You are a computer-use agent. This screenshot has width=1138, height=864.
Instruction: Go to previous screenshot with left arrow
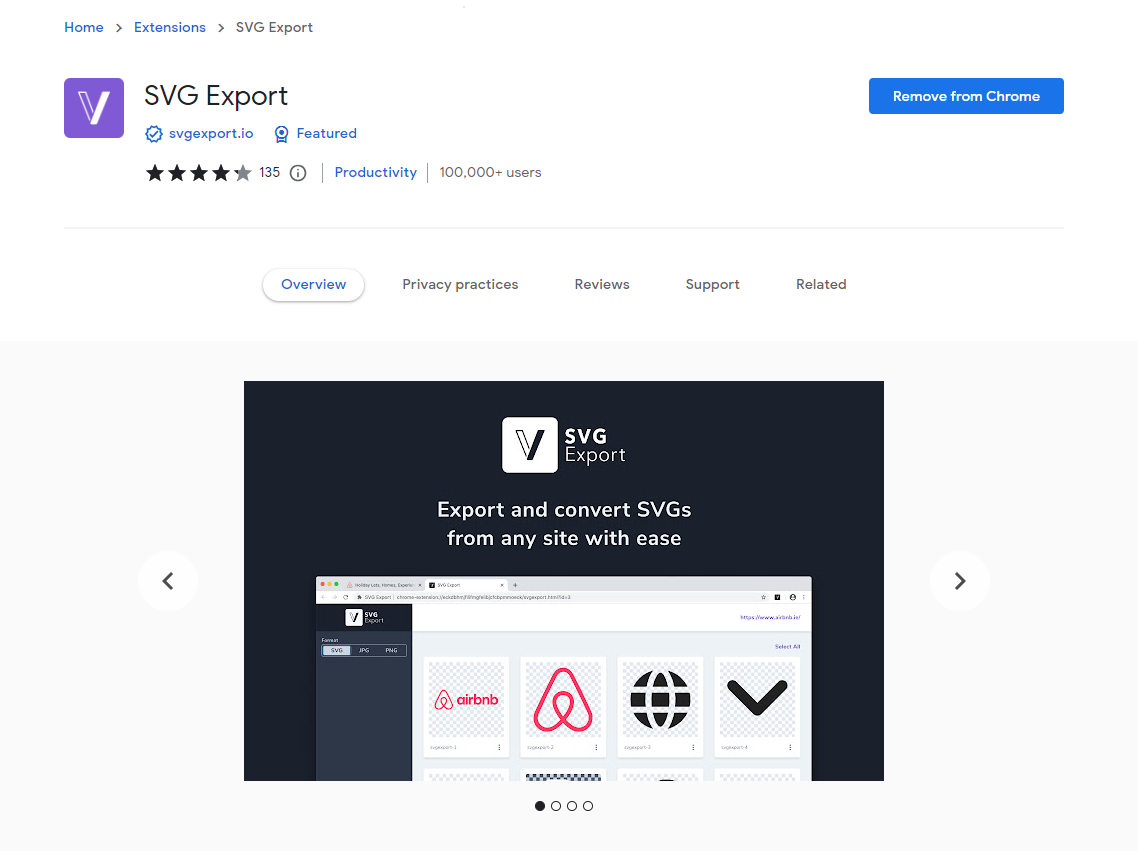[x=168, y=581]
